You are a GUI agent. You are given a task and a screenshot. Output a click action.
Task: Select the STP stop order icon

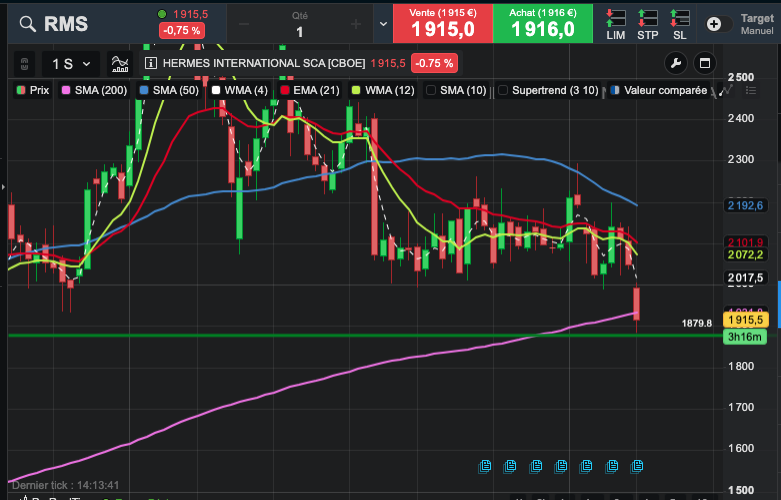pos(648,24)
